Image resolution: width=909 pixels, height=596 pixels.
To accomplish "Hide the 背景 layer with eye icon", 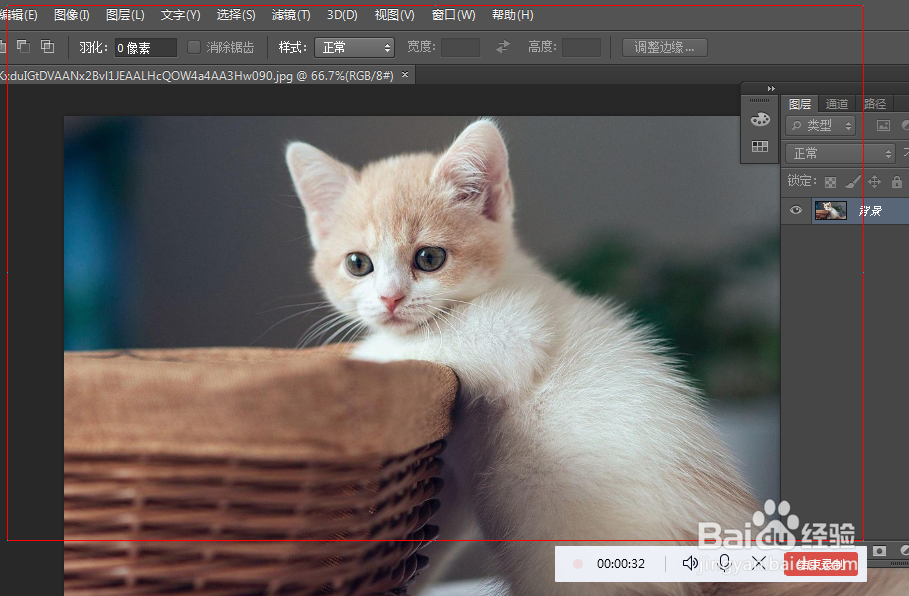I will click(796, 210).
